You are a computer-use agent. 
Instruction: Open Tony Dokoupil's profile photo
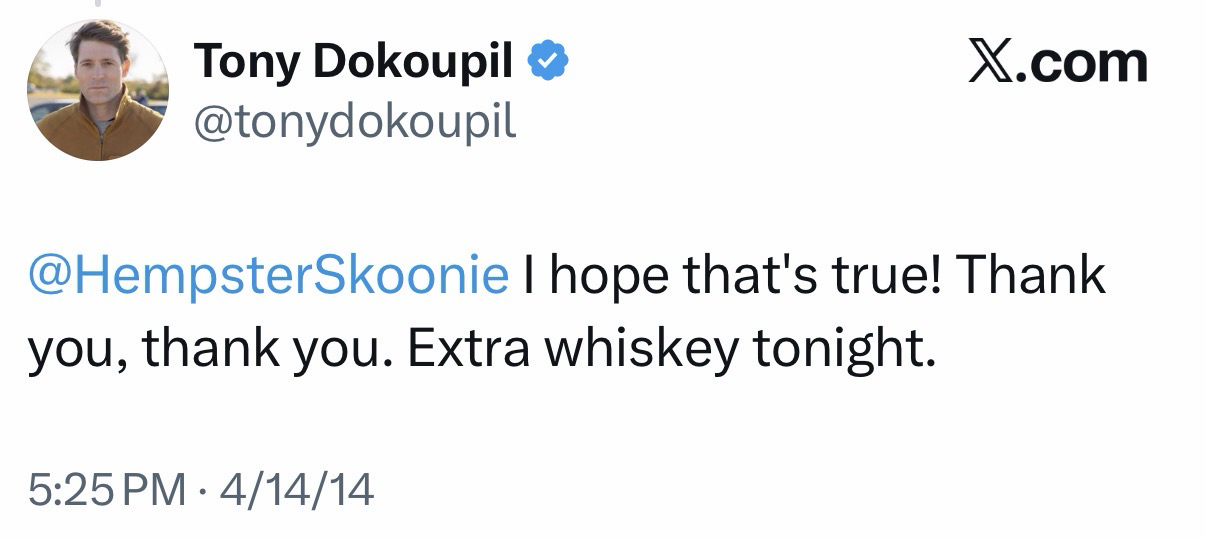coord(97,91)
